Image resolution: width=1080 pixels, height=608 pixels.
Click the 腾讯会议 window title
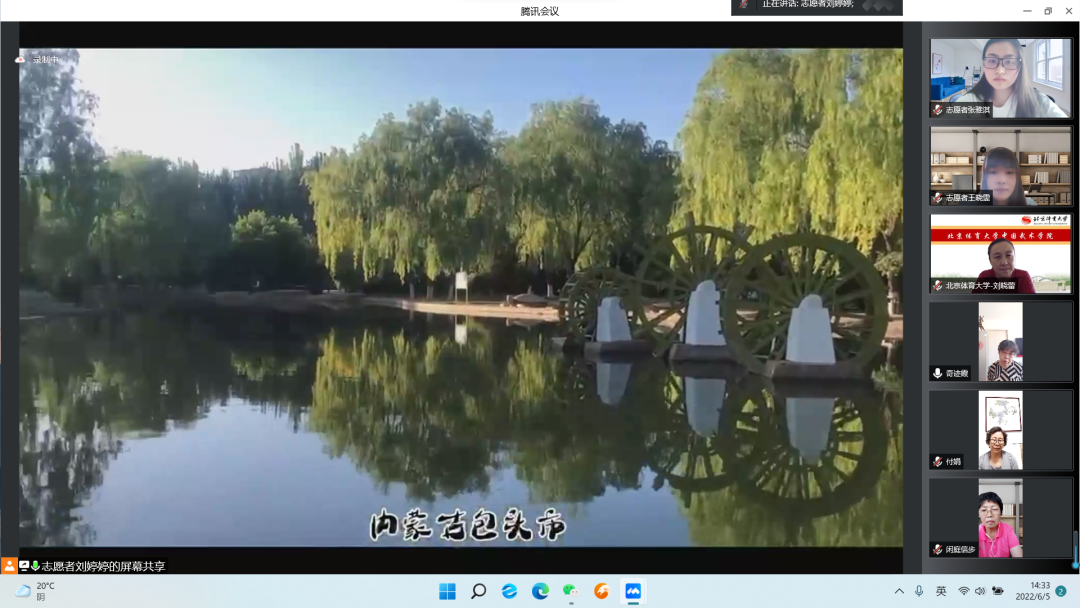[x=540, y=11]
